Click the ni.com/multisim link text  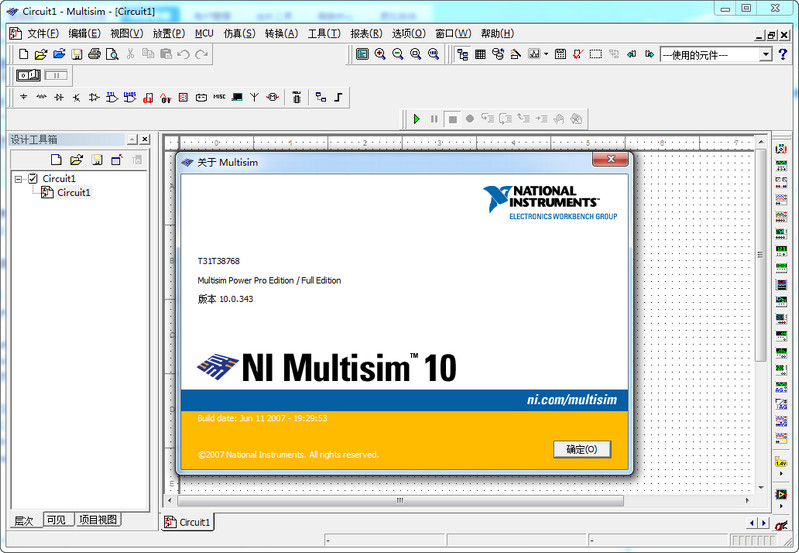pyautogui.click(x=572, y=400)
